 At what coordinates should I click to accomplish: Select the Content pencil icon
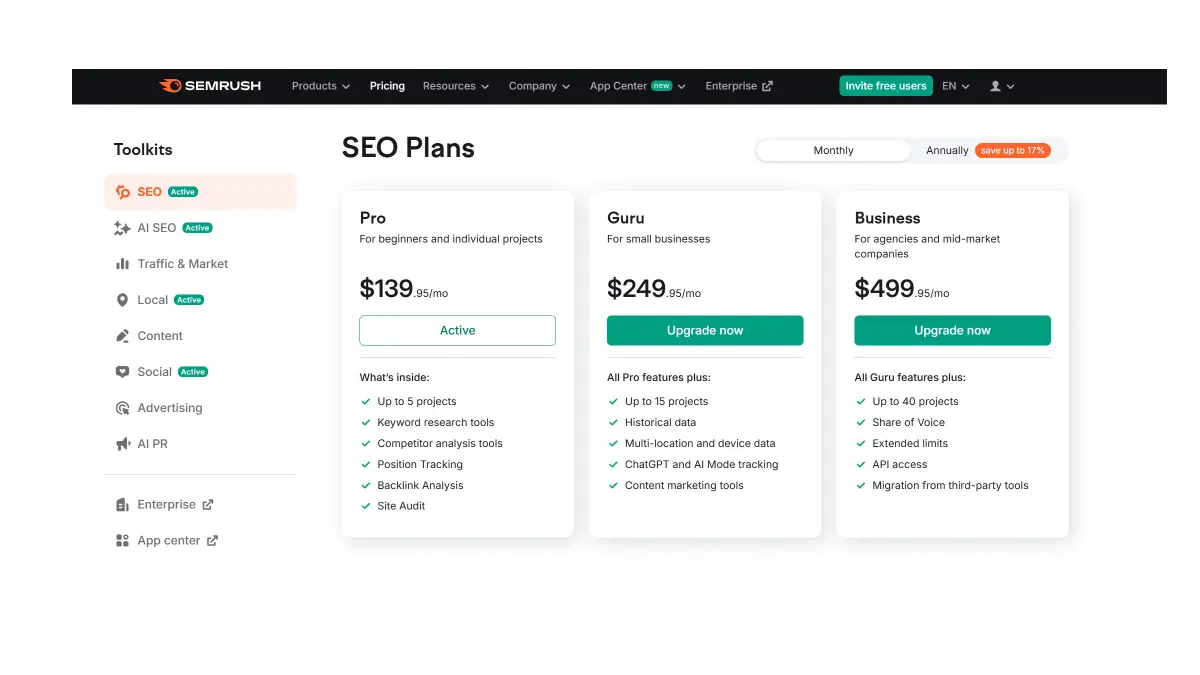(x=123, y=336)
